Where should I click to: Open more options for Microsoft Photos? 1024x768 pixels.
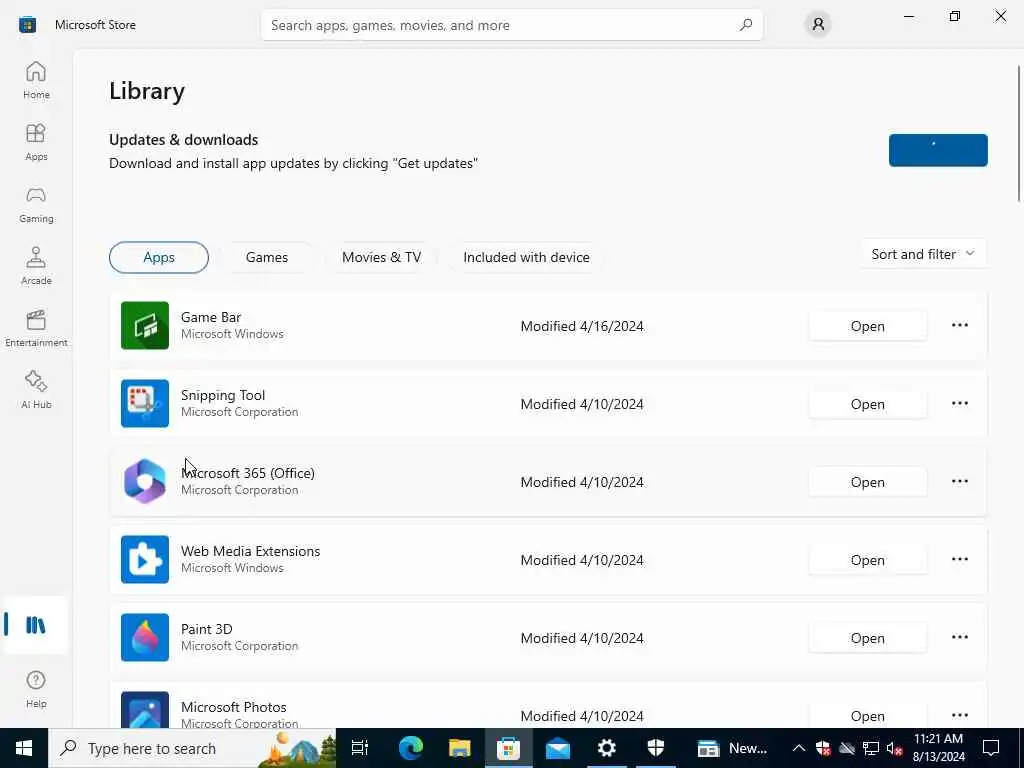click(960, 715)
